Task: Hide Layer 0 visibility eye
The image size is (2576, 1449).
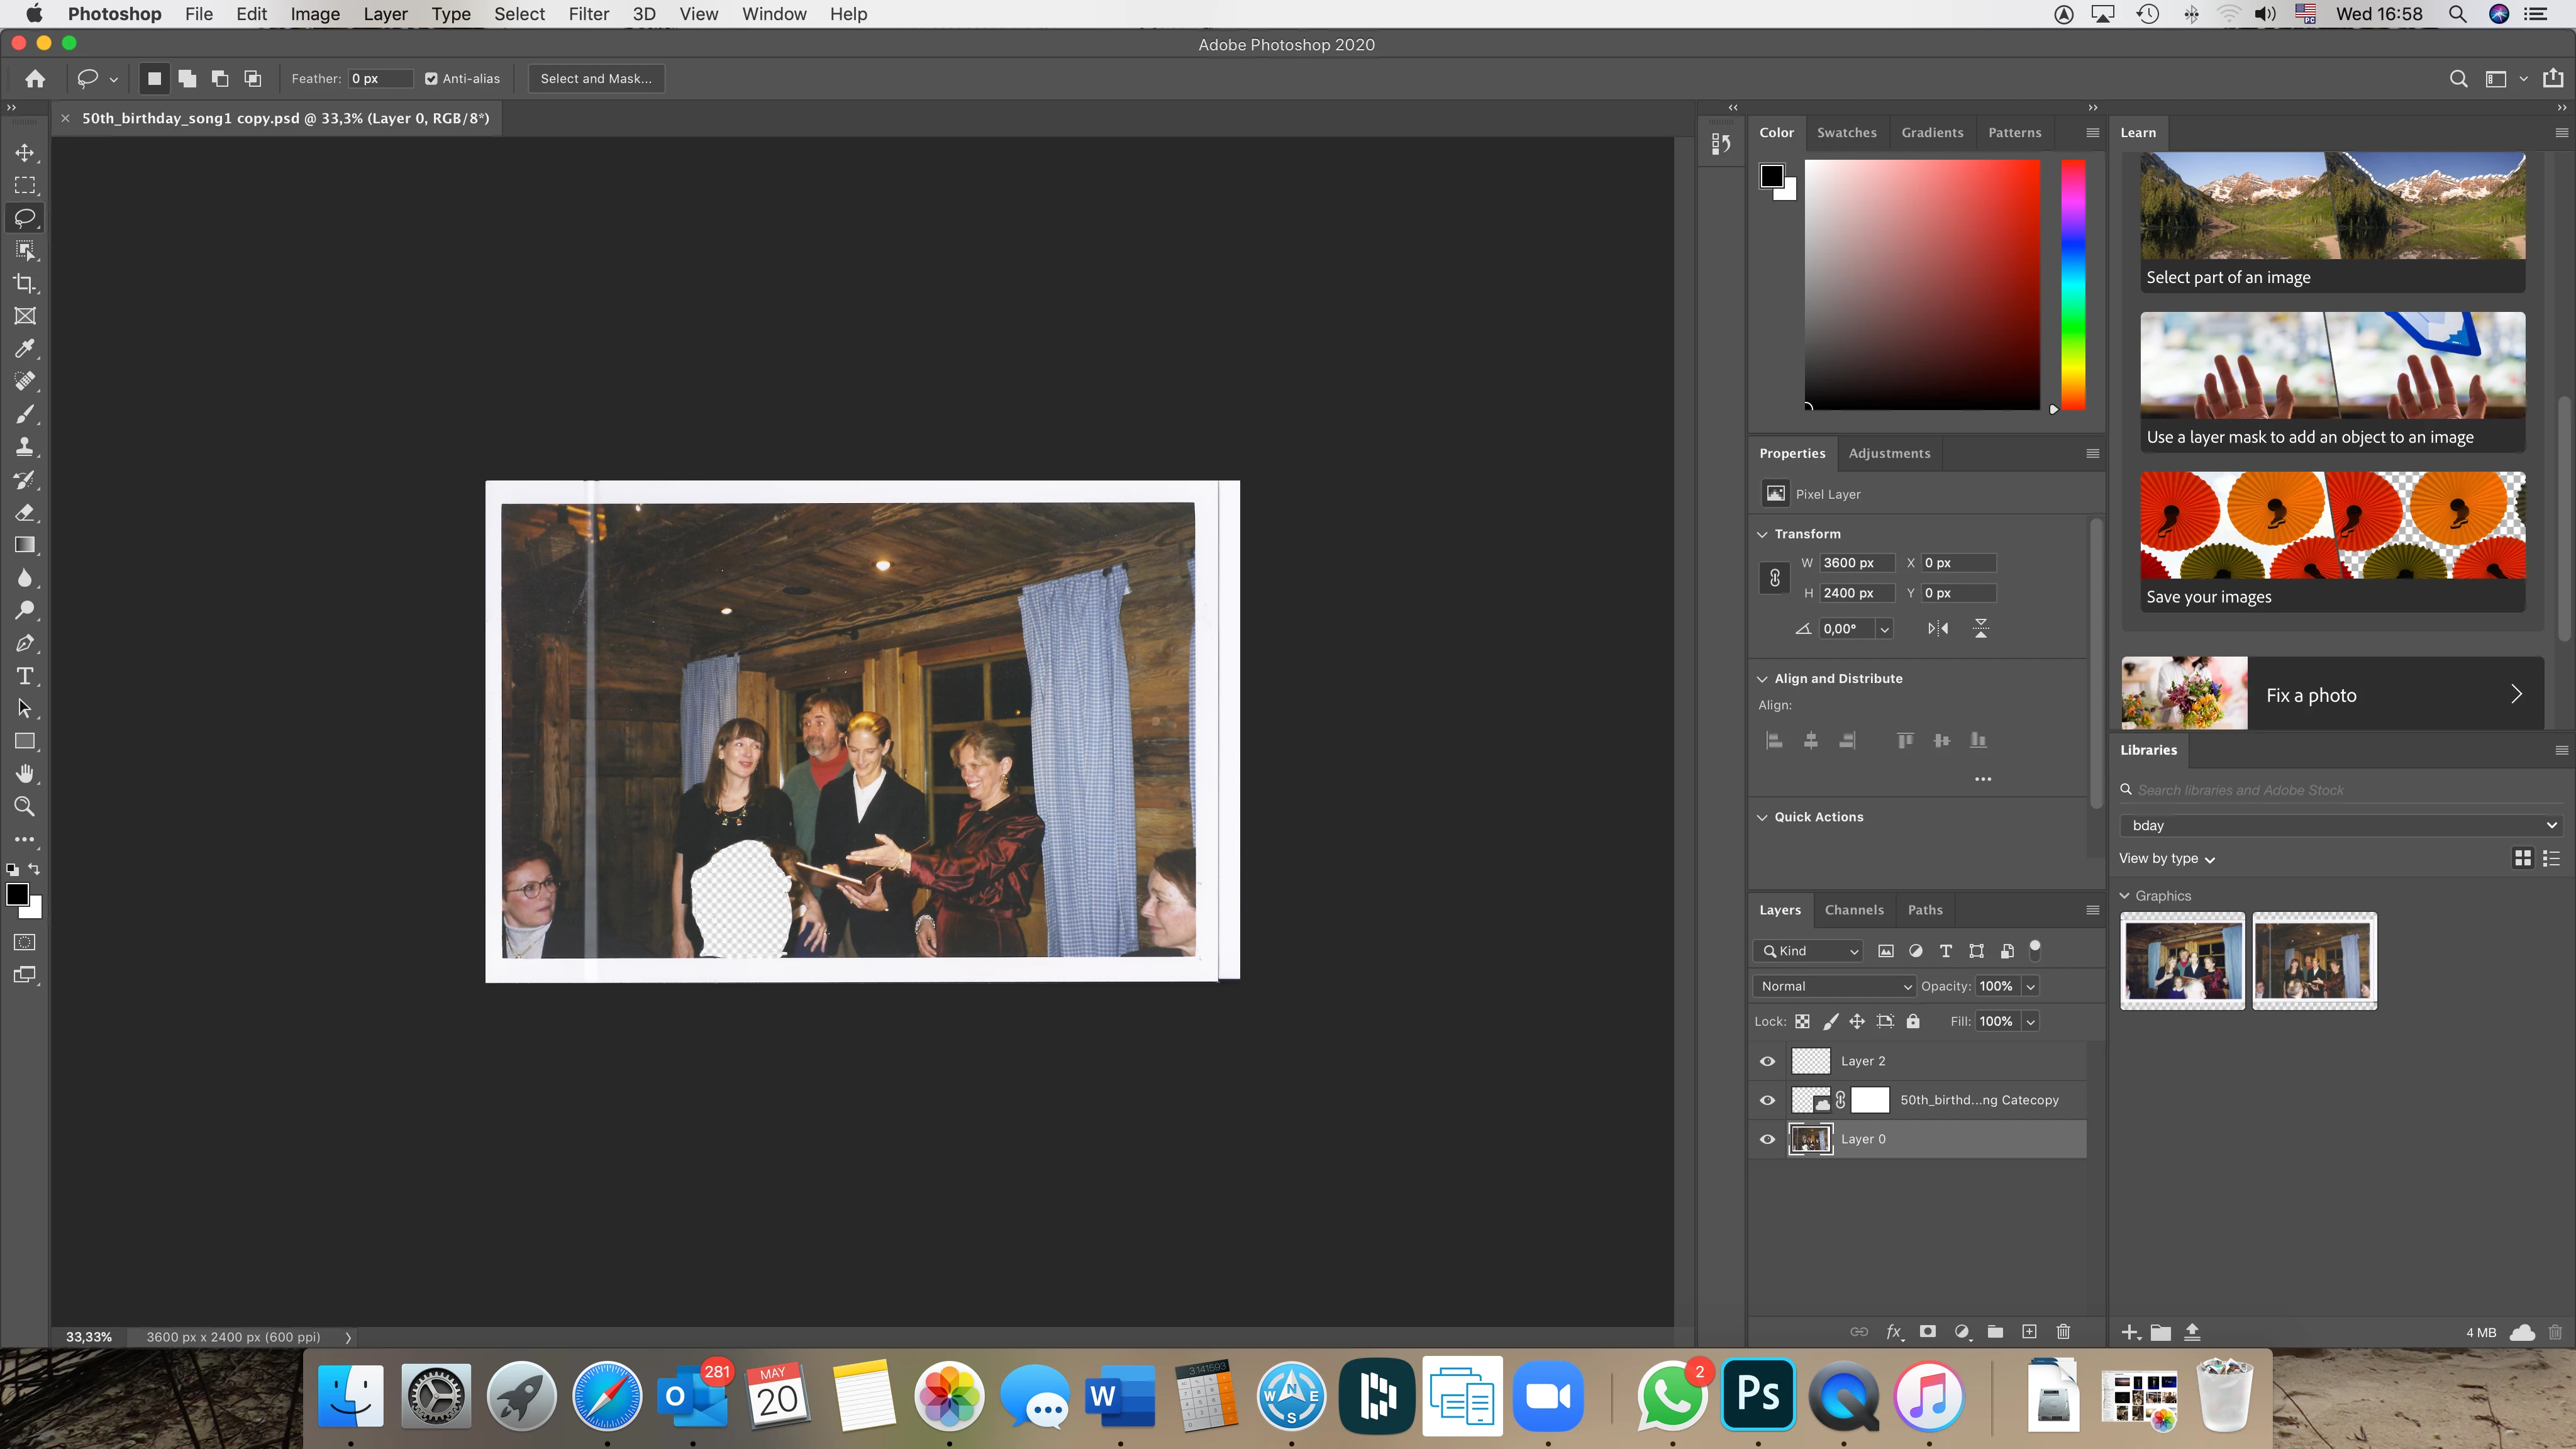Action: click(x=1767, y=1139)
